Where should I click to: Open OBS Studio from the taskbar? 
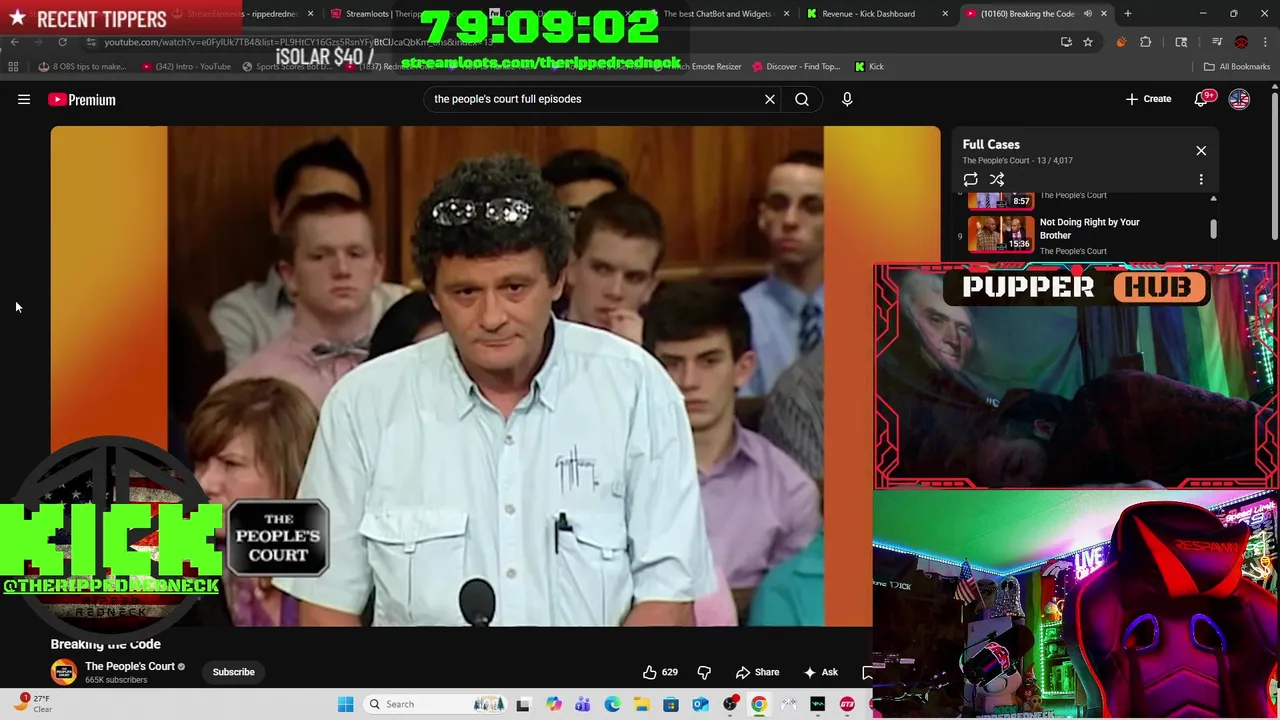click(x=730, y=704)
